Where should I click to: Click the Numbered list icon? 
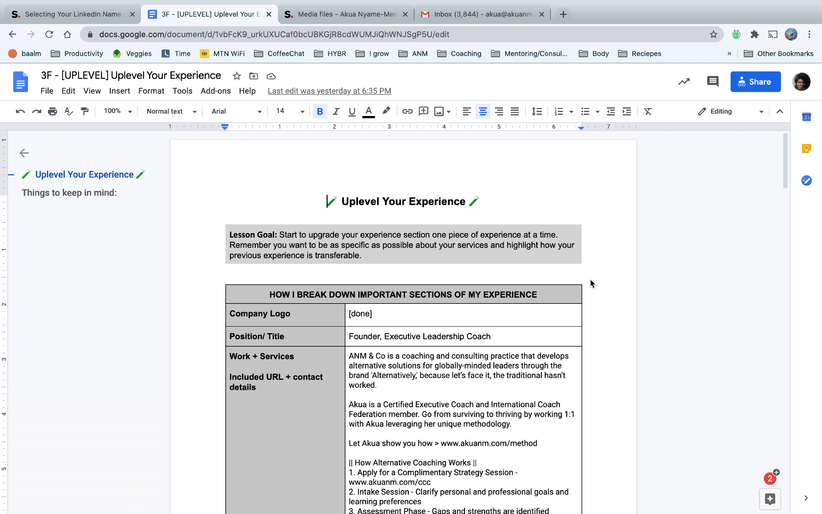pyautogui.click(x=559, y=111)
